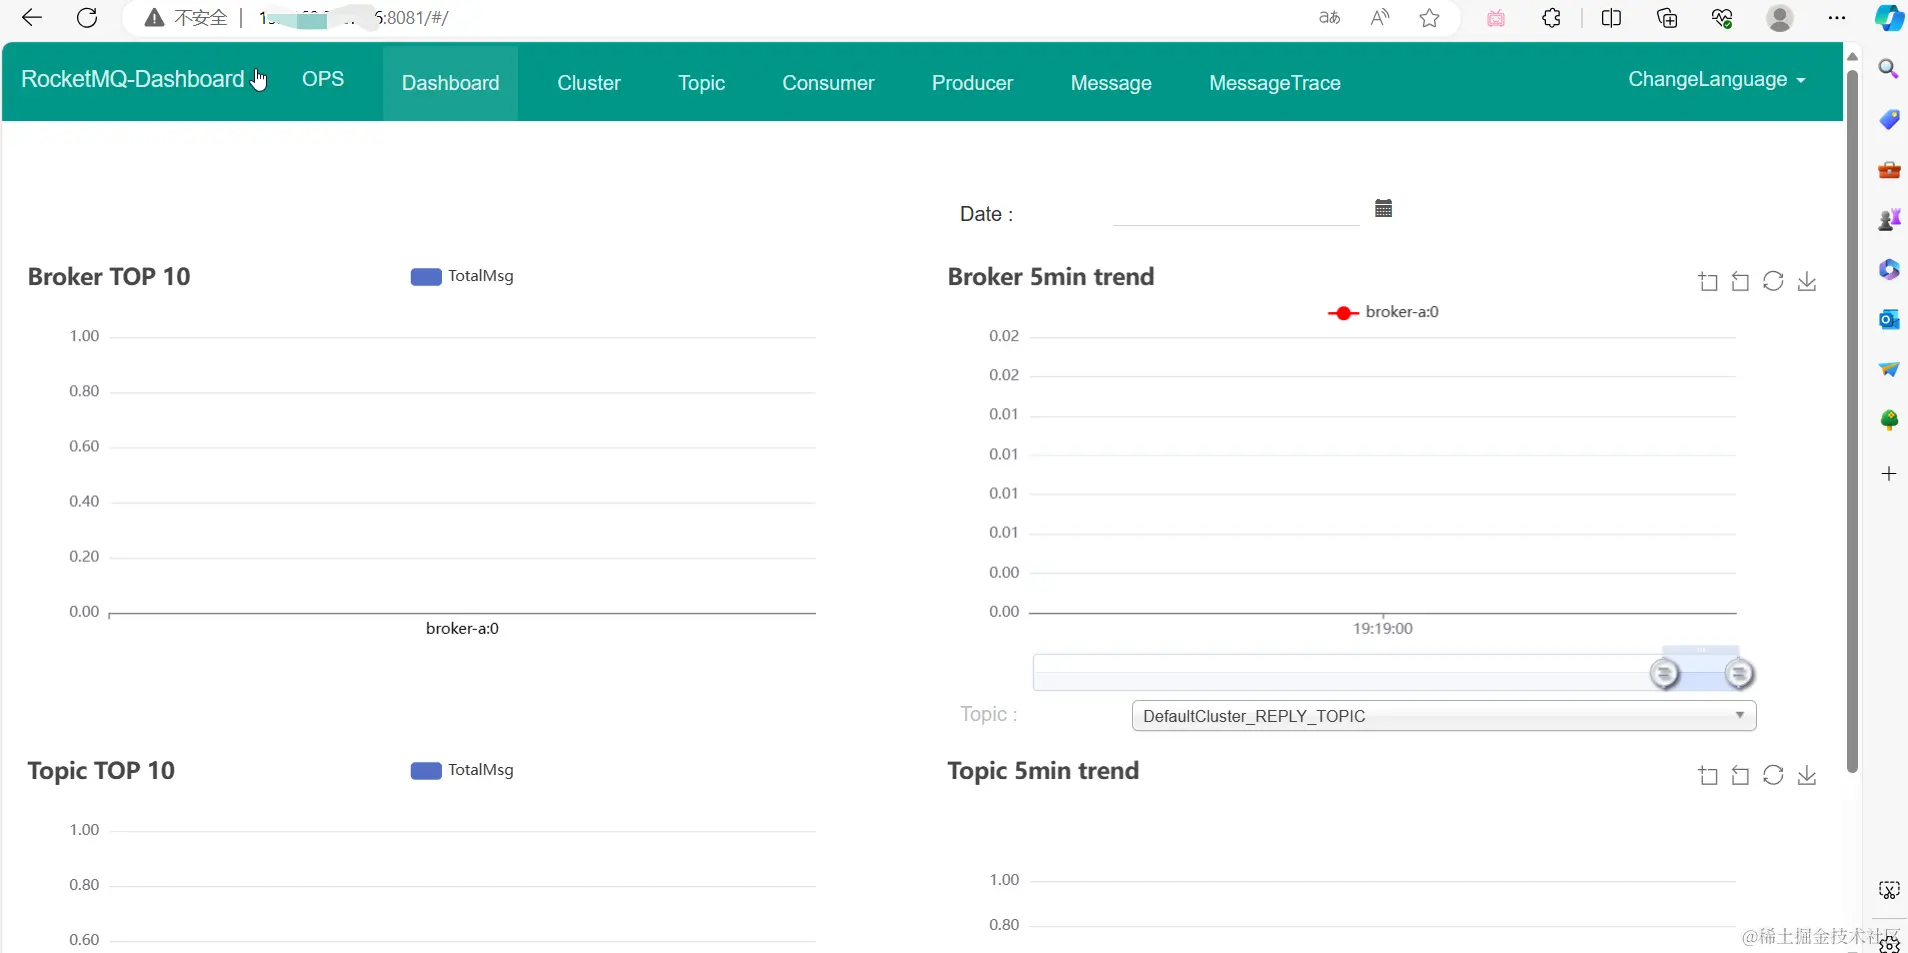
Task: Launch the Copilot sidebar icon
Action: (1889, 18)
